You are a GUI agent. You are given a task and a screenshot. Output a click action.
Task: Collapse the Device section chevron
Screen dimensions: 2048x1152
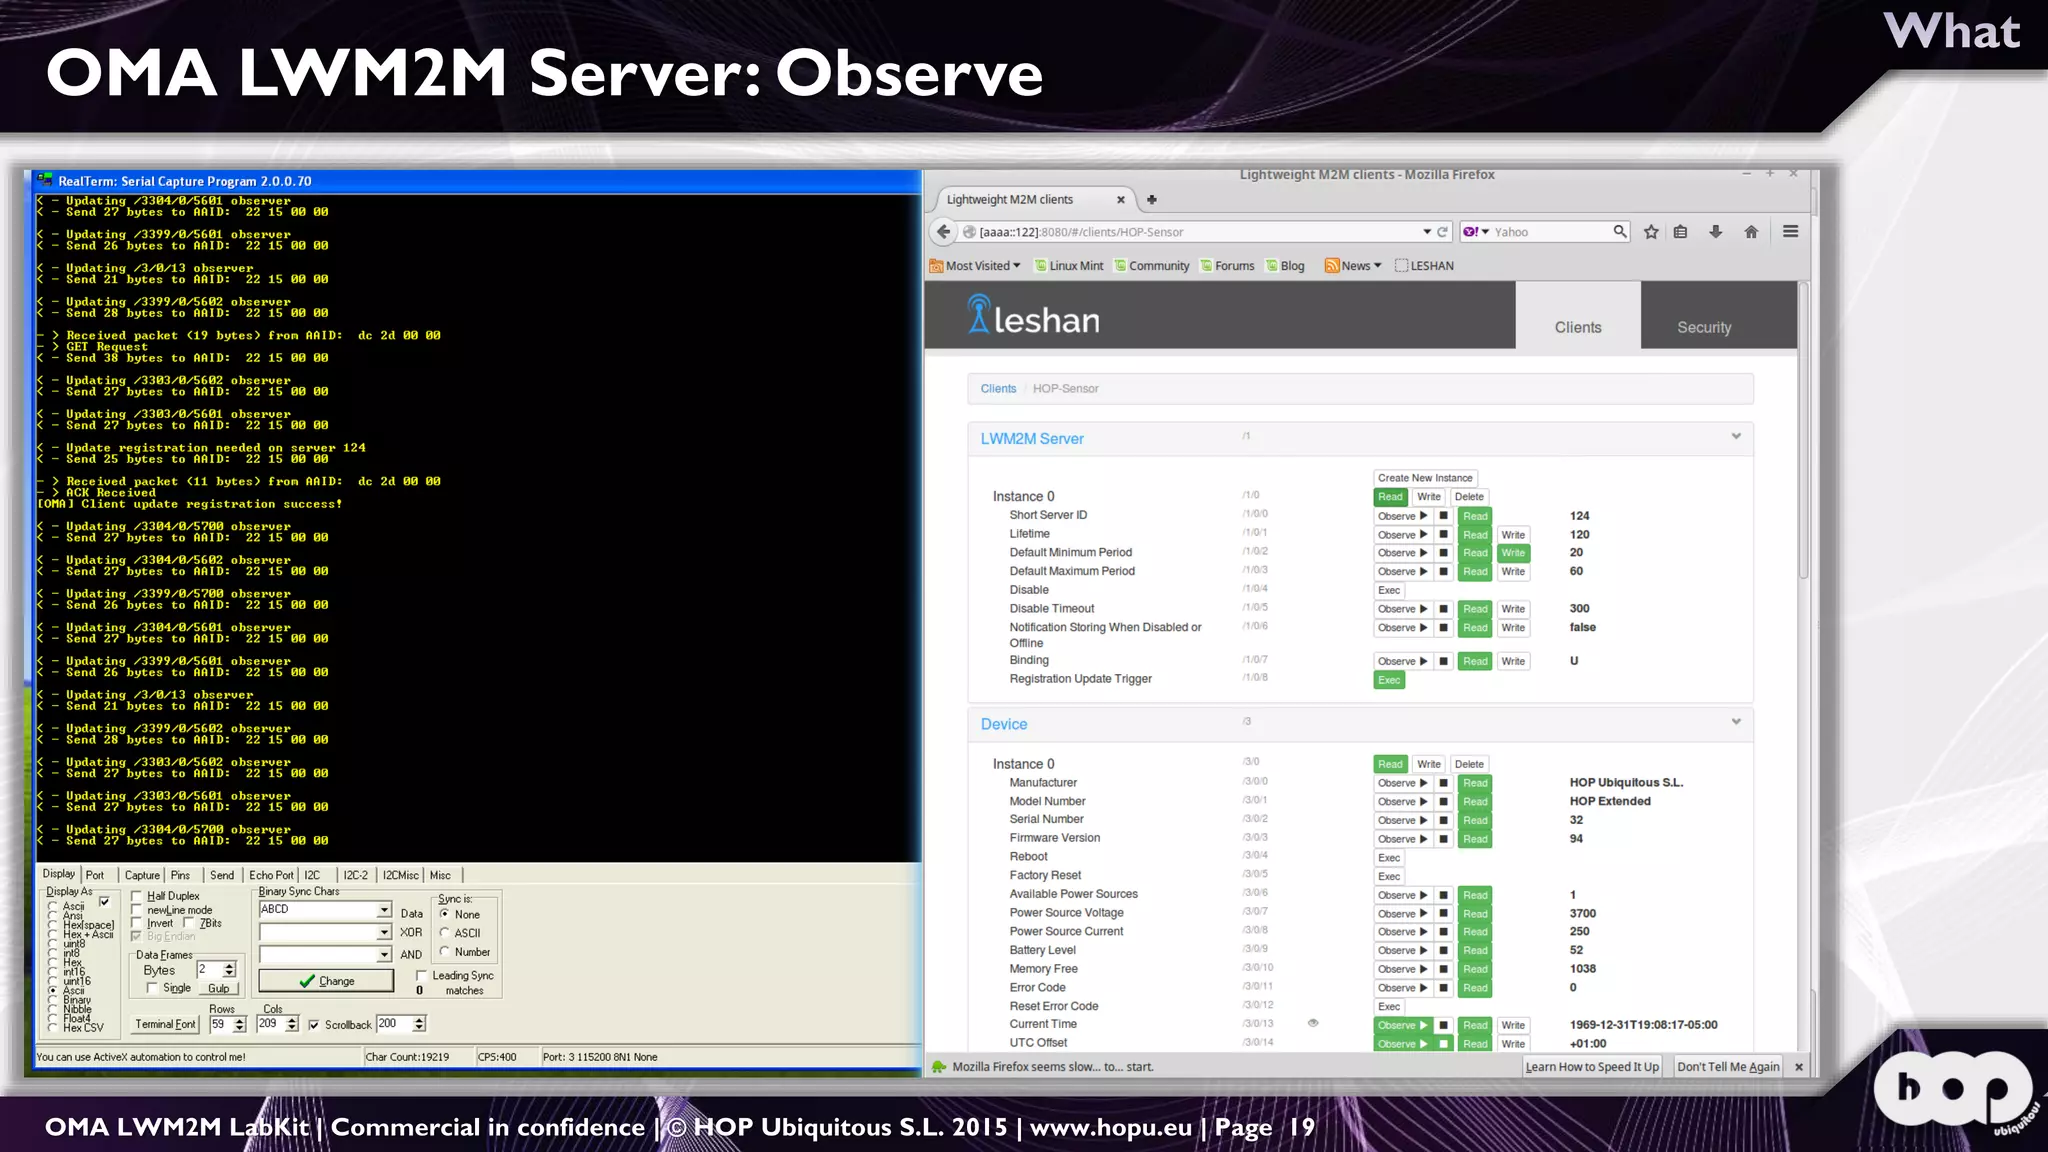[1736, 721]
